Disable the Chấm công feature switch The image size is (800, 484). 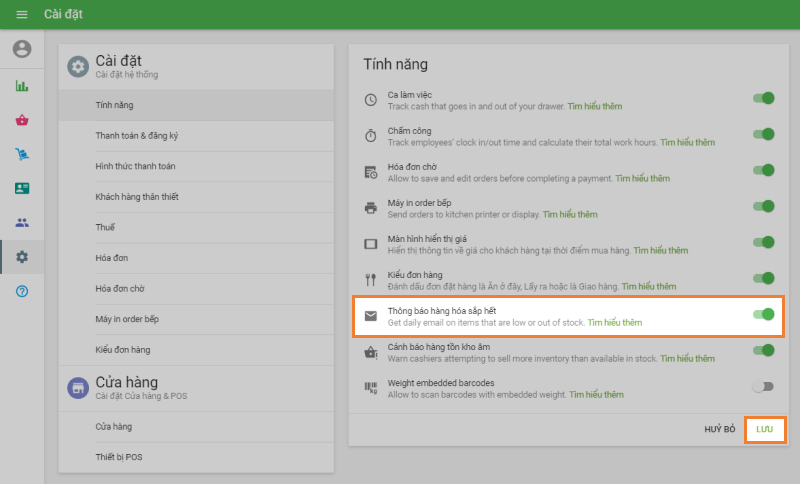pyautogui.click(x=763, y=134)
